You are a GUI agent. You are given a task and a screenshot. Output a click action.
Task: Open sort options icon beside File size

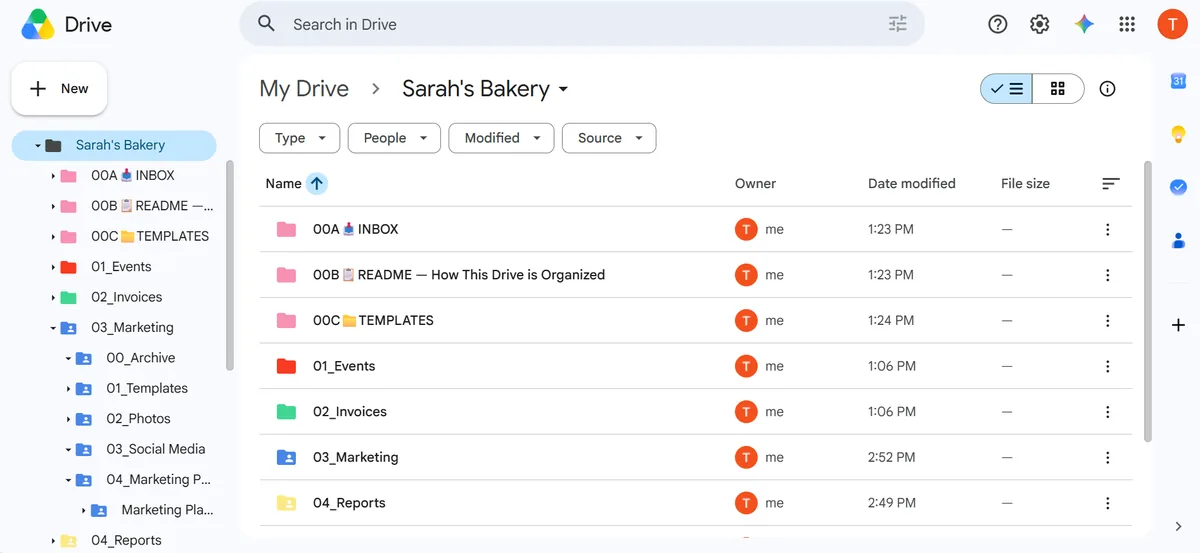pyautogui.click(x=1110, y=184)
